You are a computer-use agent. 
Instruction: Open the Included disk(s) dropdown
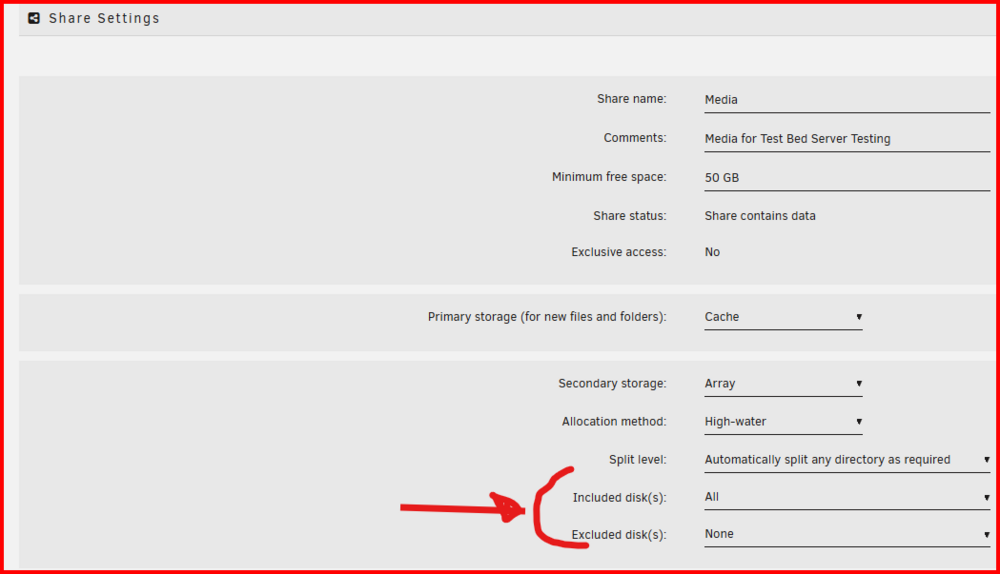pos(847,497)
